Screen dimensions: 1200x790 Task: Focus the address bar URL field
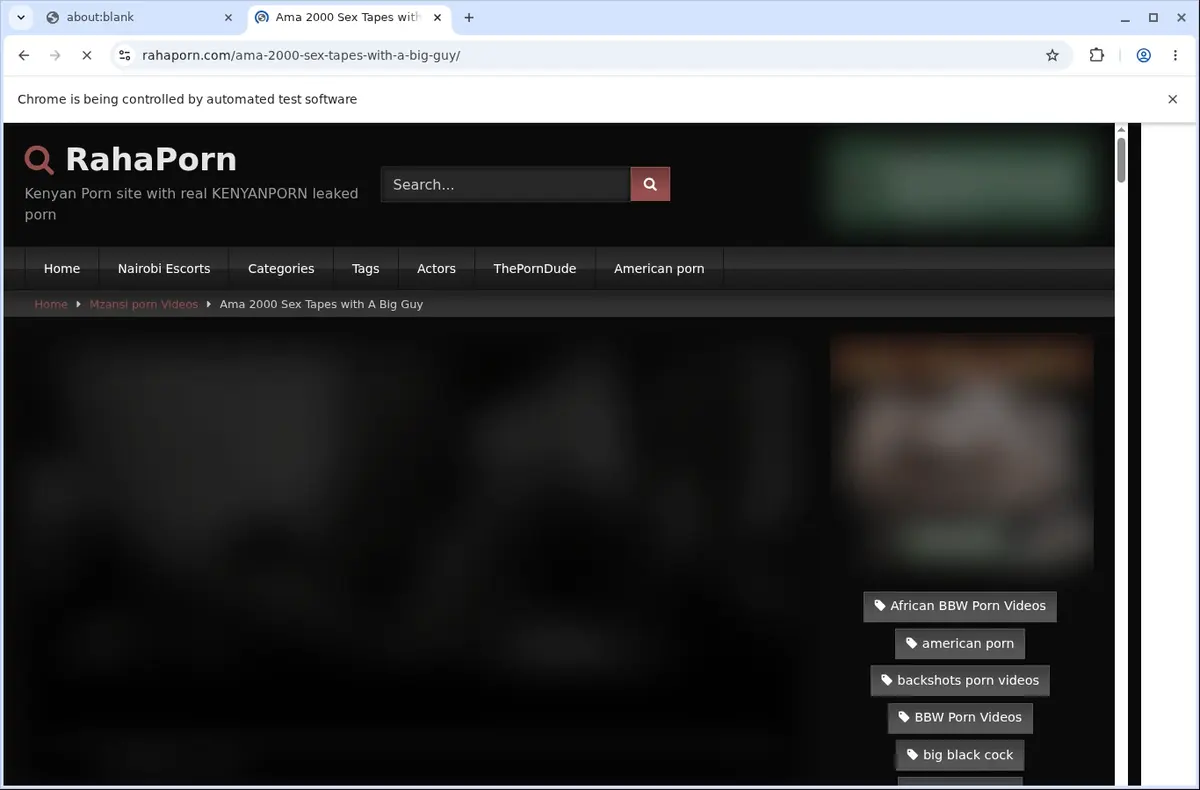[x=590, y=56]
